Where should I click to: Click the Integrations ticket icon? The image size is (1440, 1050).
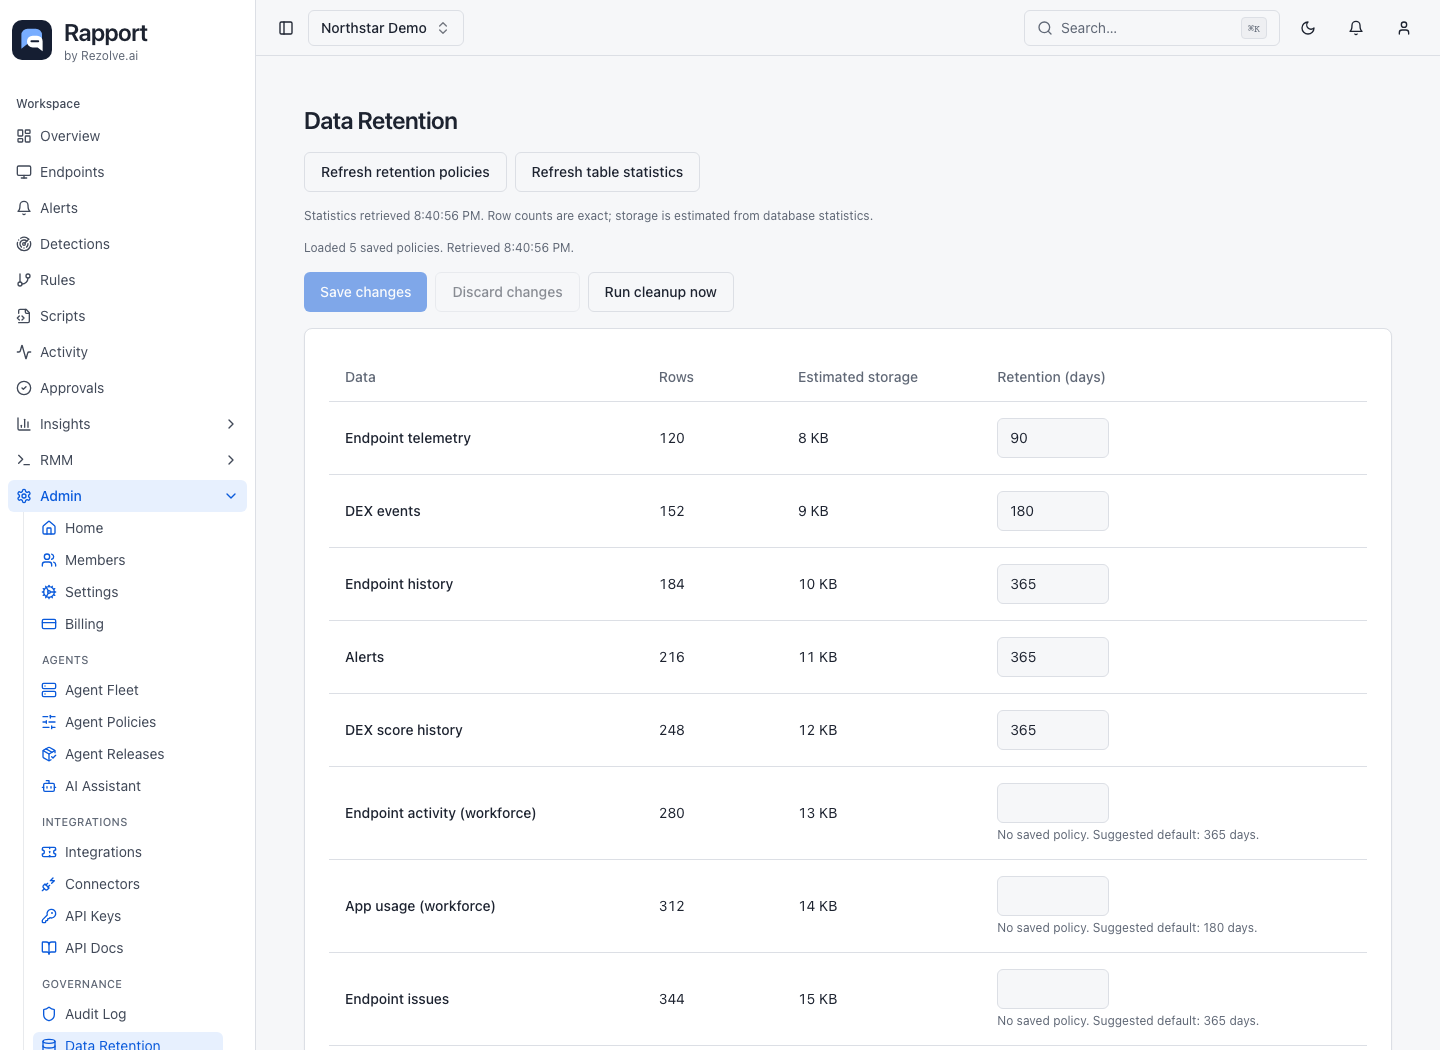[x=49, y=852]
